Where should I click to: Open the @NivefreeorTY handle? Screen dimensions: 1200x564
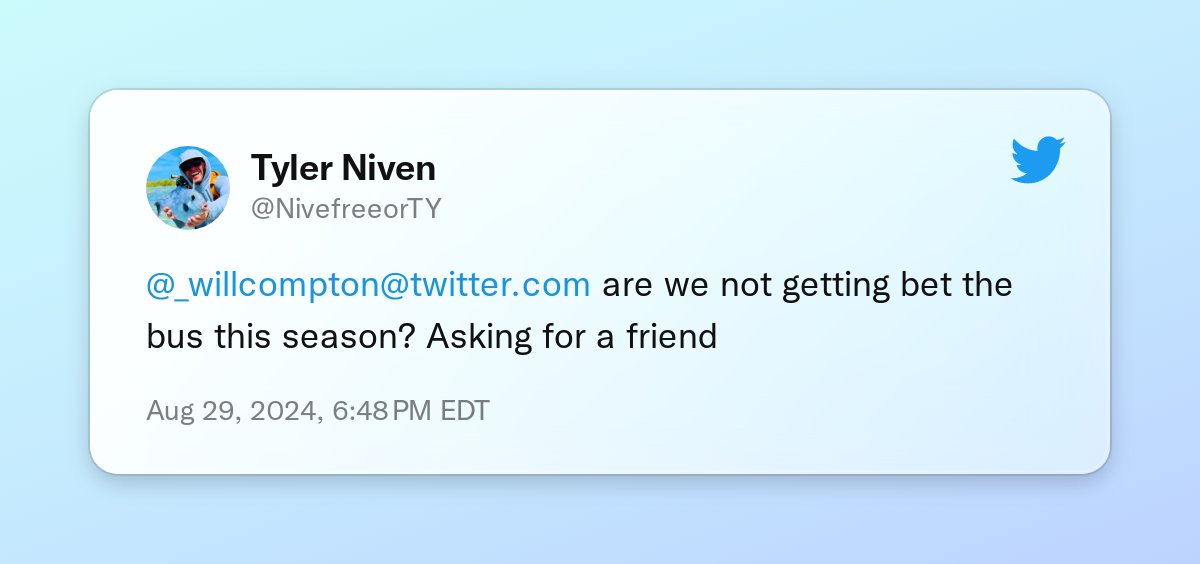(346, 208)
